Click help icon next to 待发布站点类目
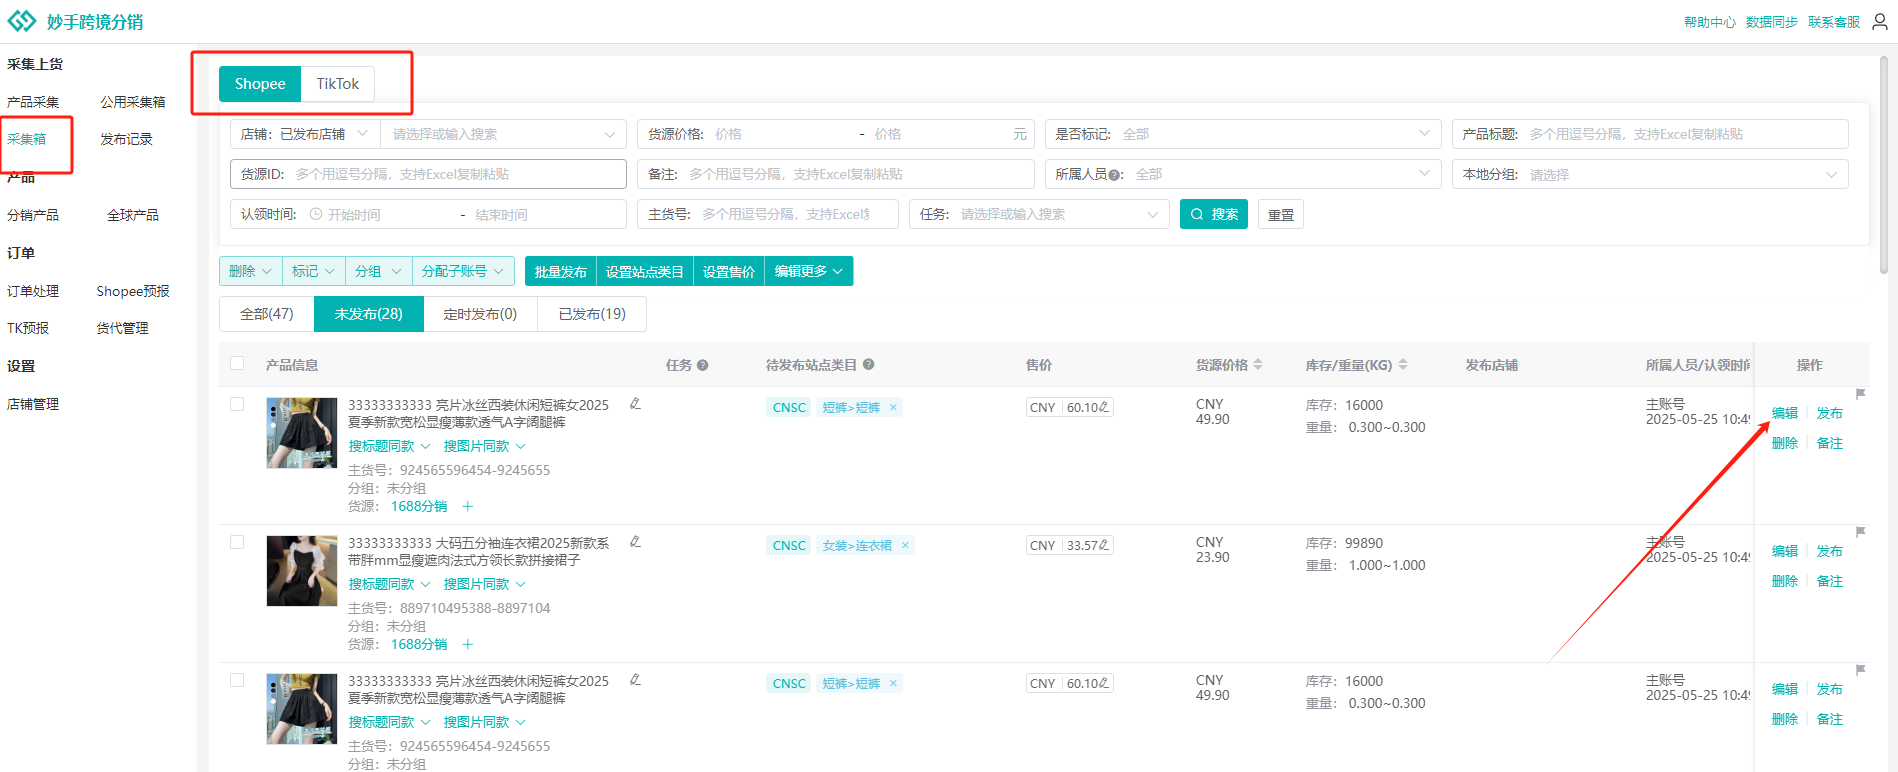 point(868,365)
